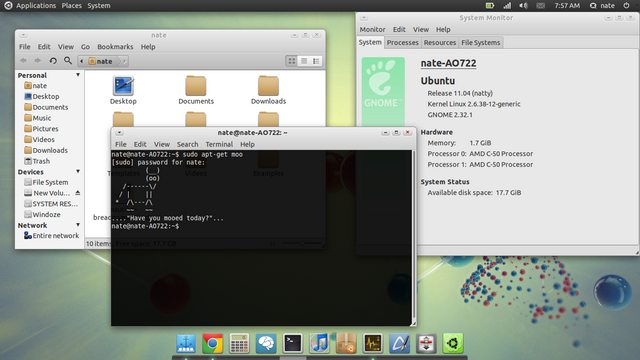The height and width of the screenshot is (360, 640).
Task: Open the System menu in top panel
Action: [99, 5]
